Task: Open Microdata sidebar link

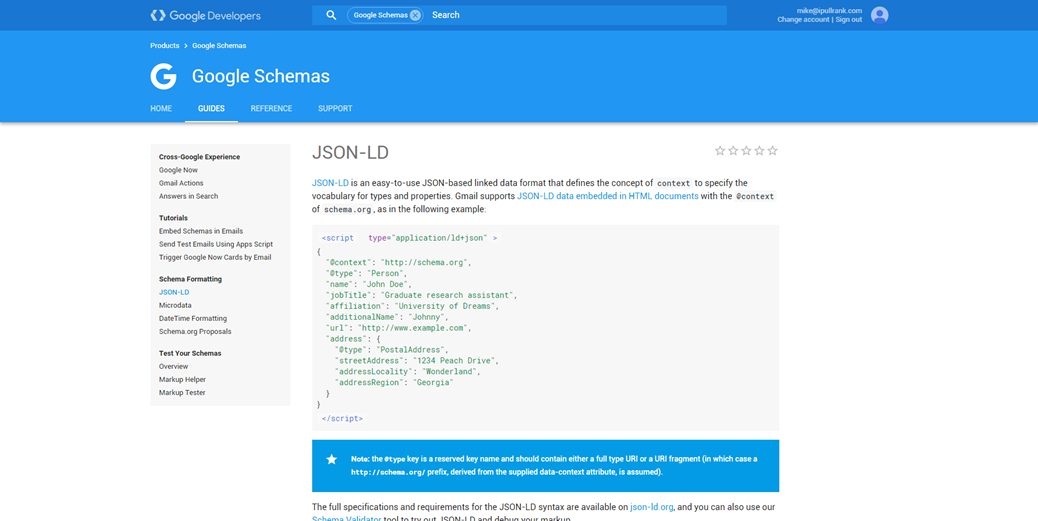Action: pyautogui.click(x=175, y=306)
